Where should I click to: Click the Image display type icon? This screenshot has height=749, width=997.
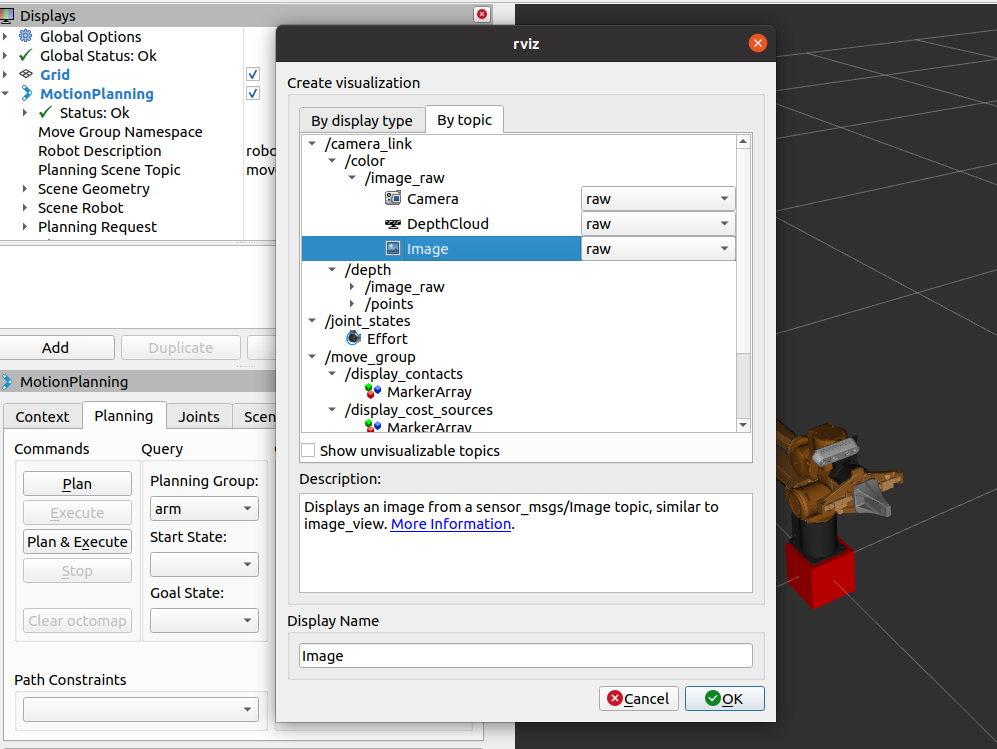pos(393,249)
